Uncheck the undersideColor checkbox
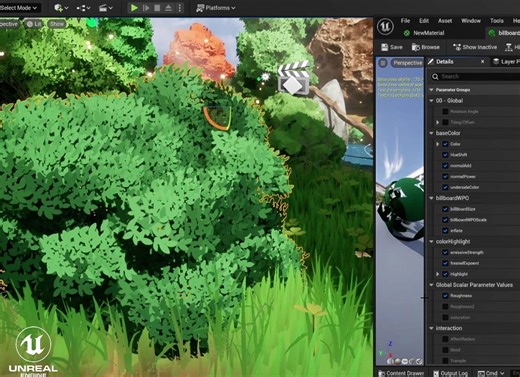 [445, 187]
